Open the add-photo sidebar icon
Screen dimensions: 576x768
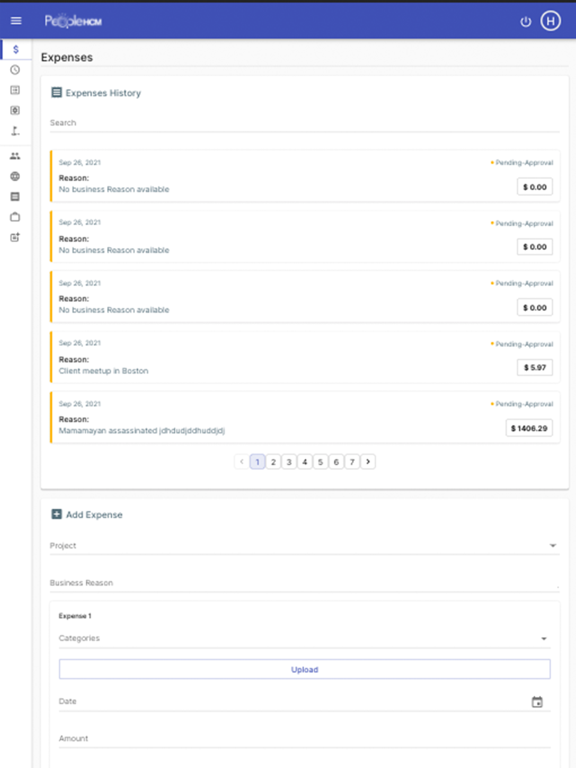[15, 237]
